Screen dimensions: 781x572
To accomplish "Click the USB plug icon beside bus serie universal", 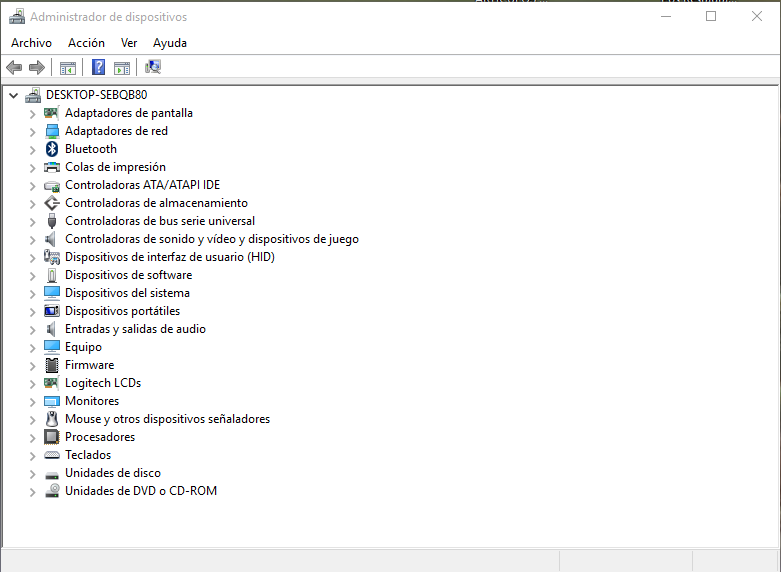I will (52, 221).
